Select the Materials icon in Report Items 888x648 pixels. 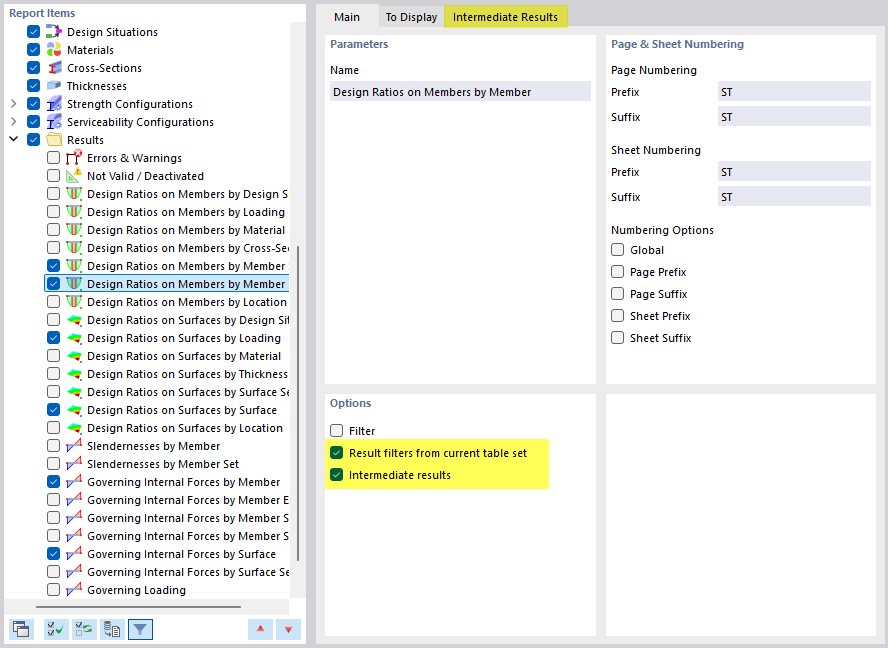tap(52, 49)
